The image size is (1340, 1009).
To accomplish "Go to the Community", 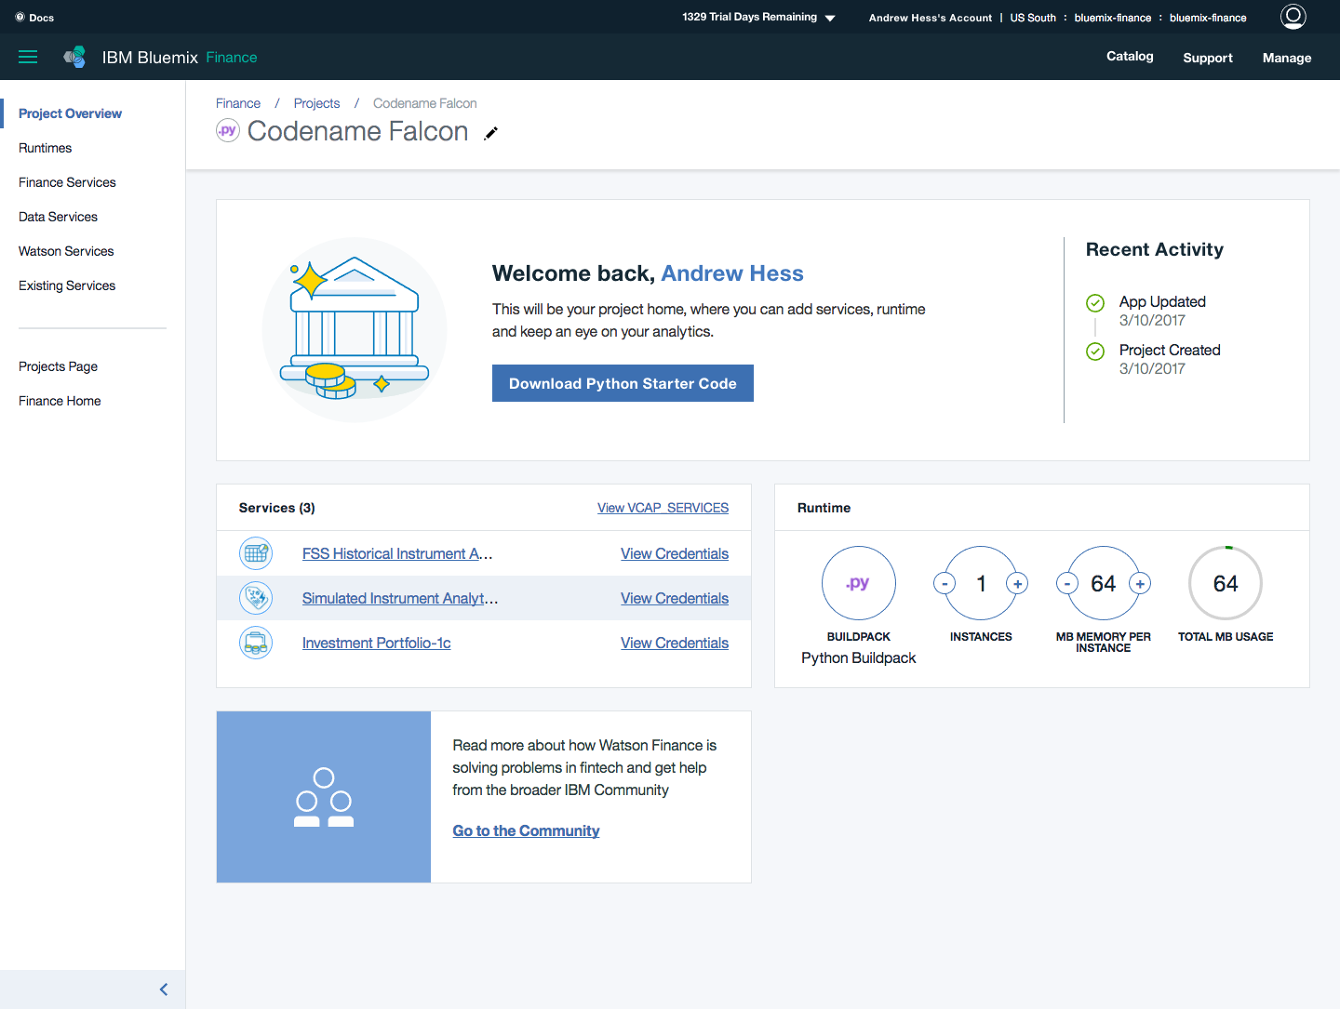I will (x=526, y=830).
